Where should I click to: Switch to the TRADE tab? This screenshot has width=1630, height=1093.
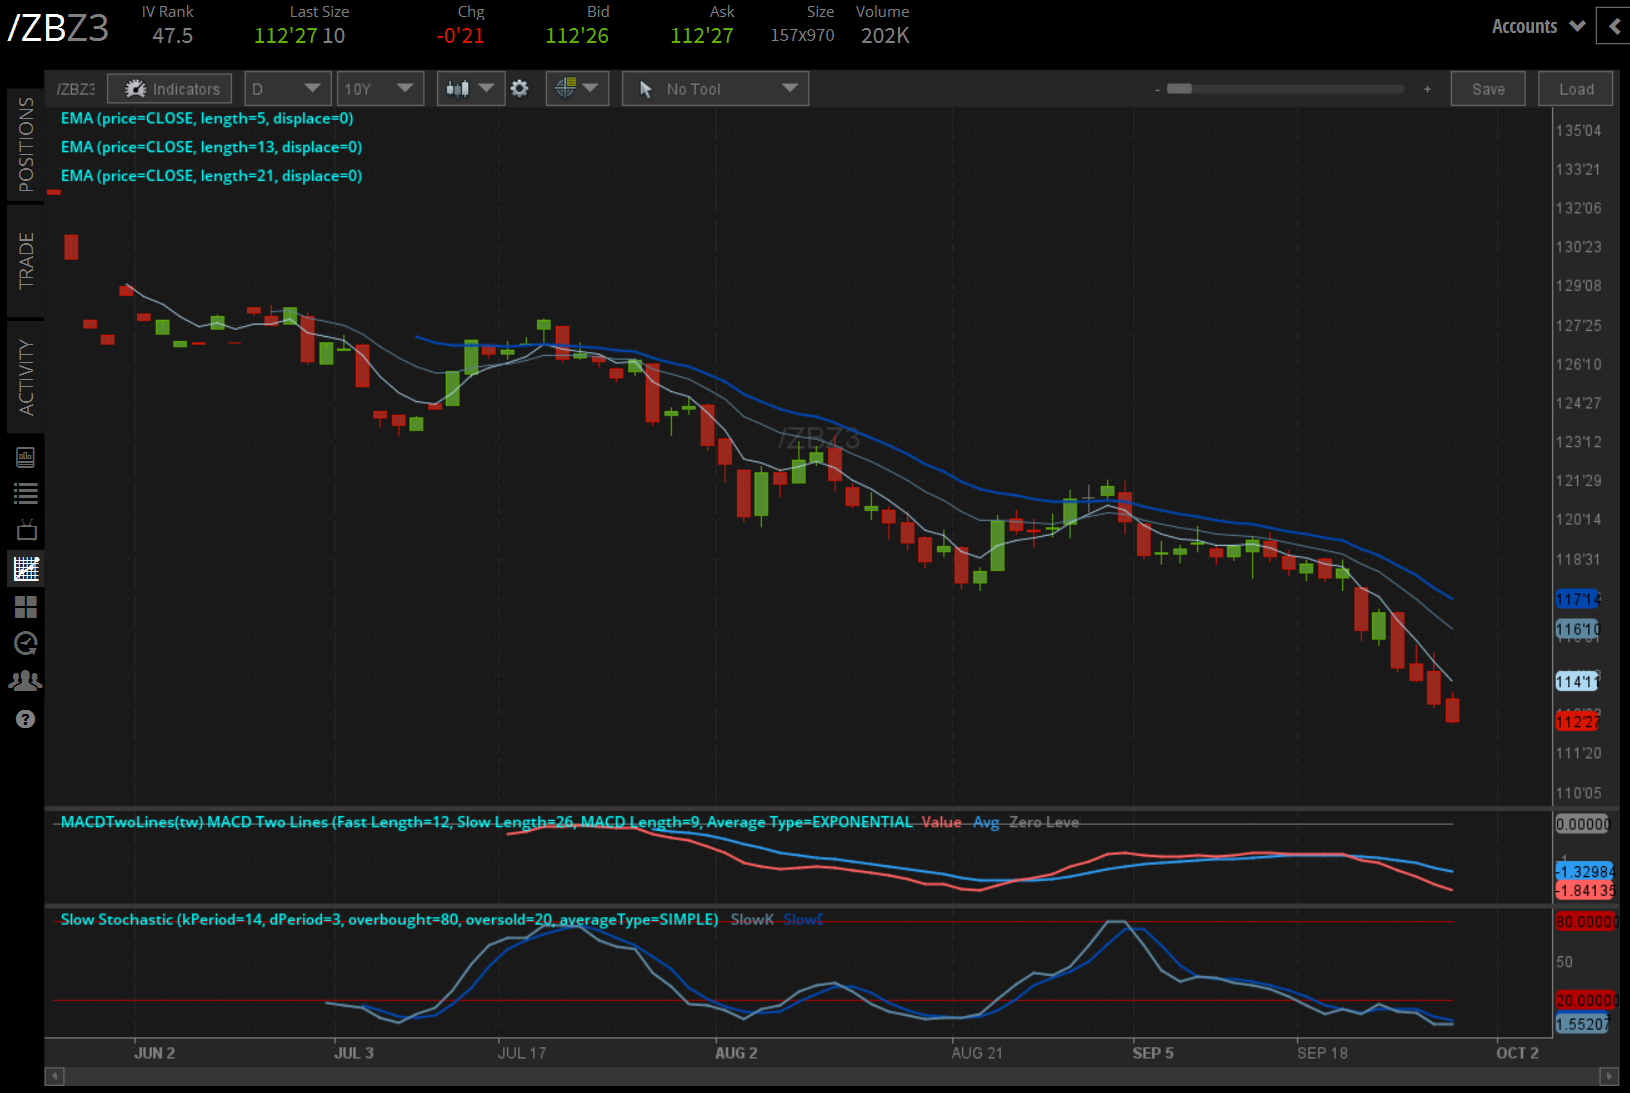tap(25, 263)
